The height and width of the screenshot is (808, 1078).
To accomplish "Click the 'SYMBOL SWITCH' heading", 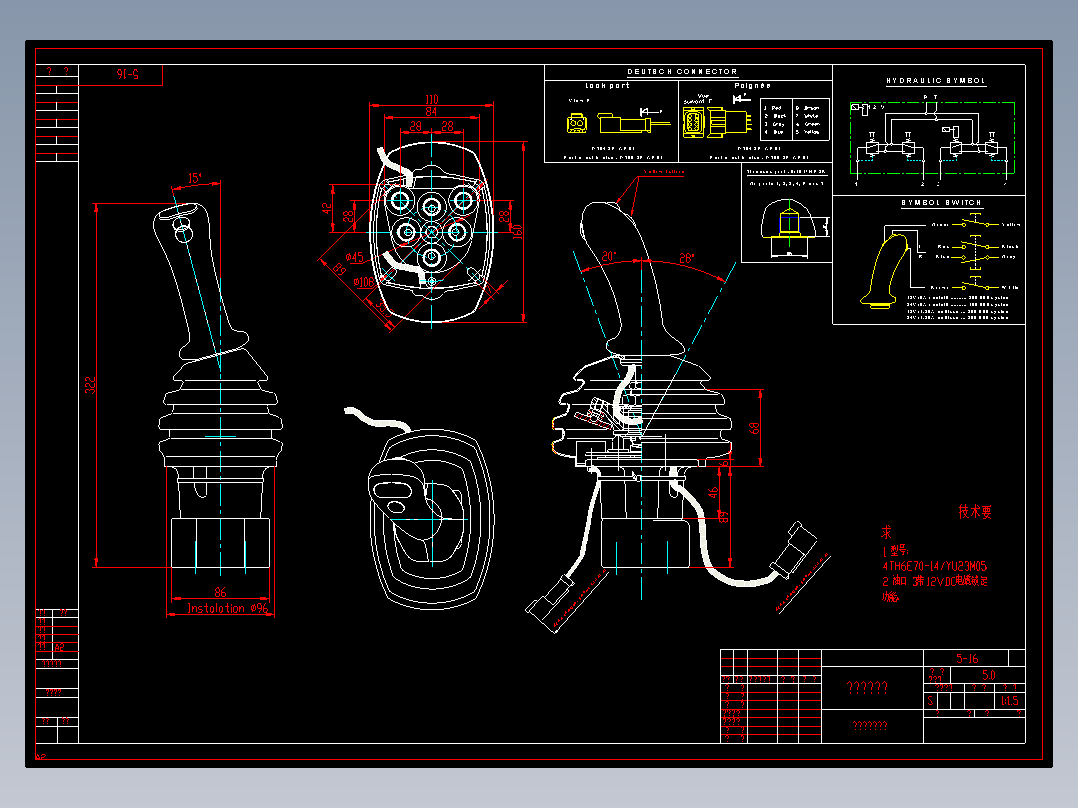I will pos(941,202).
